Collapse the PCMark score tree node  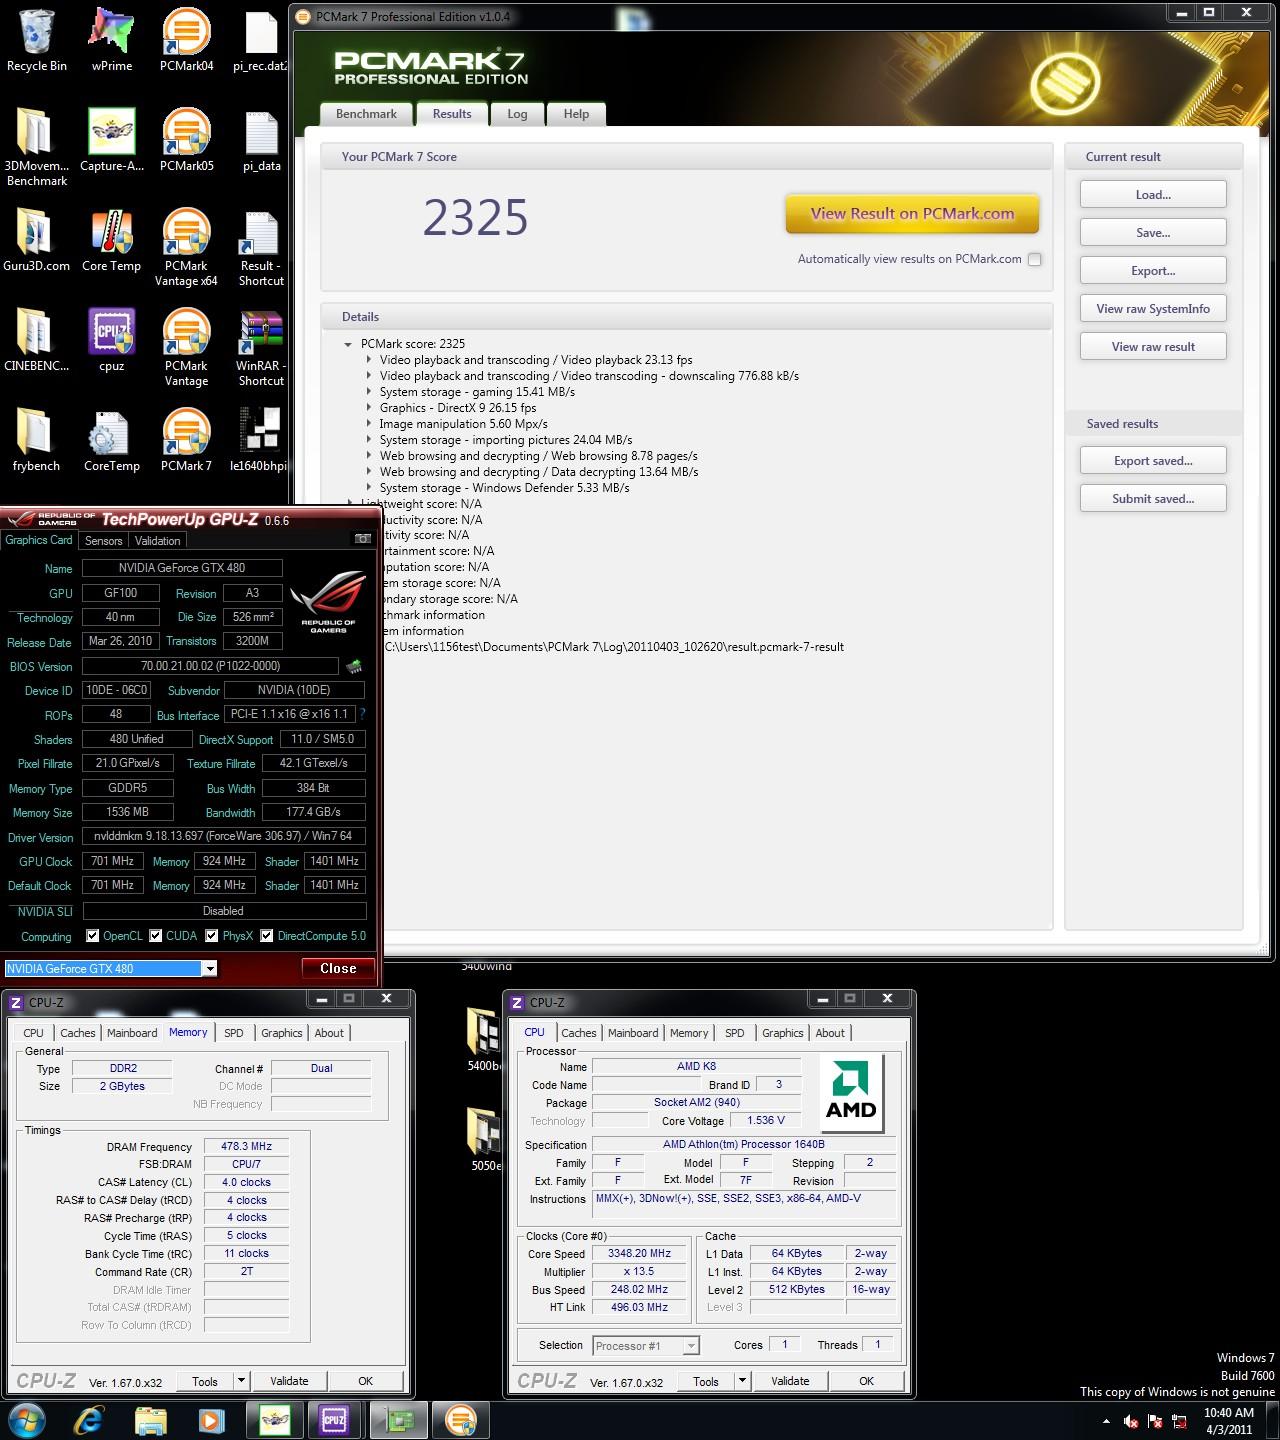pos(348,344)
